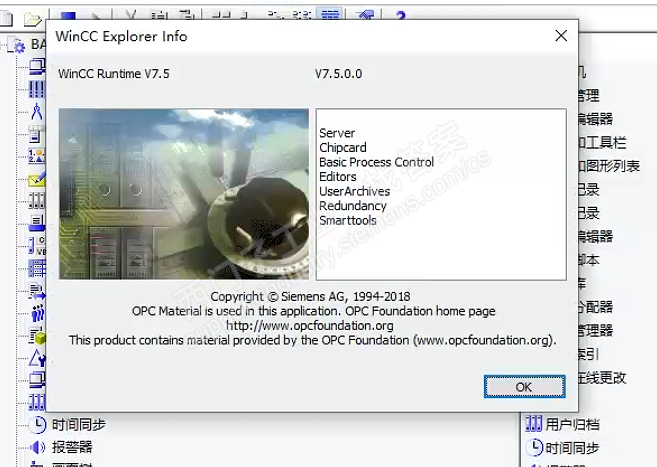The image size is (657, 467).
Task: Select User Administrator people icon in tree
Action: pos(38,313)
